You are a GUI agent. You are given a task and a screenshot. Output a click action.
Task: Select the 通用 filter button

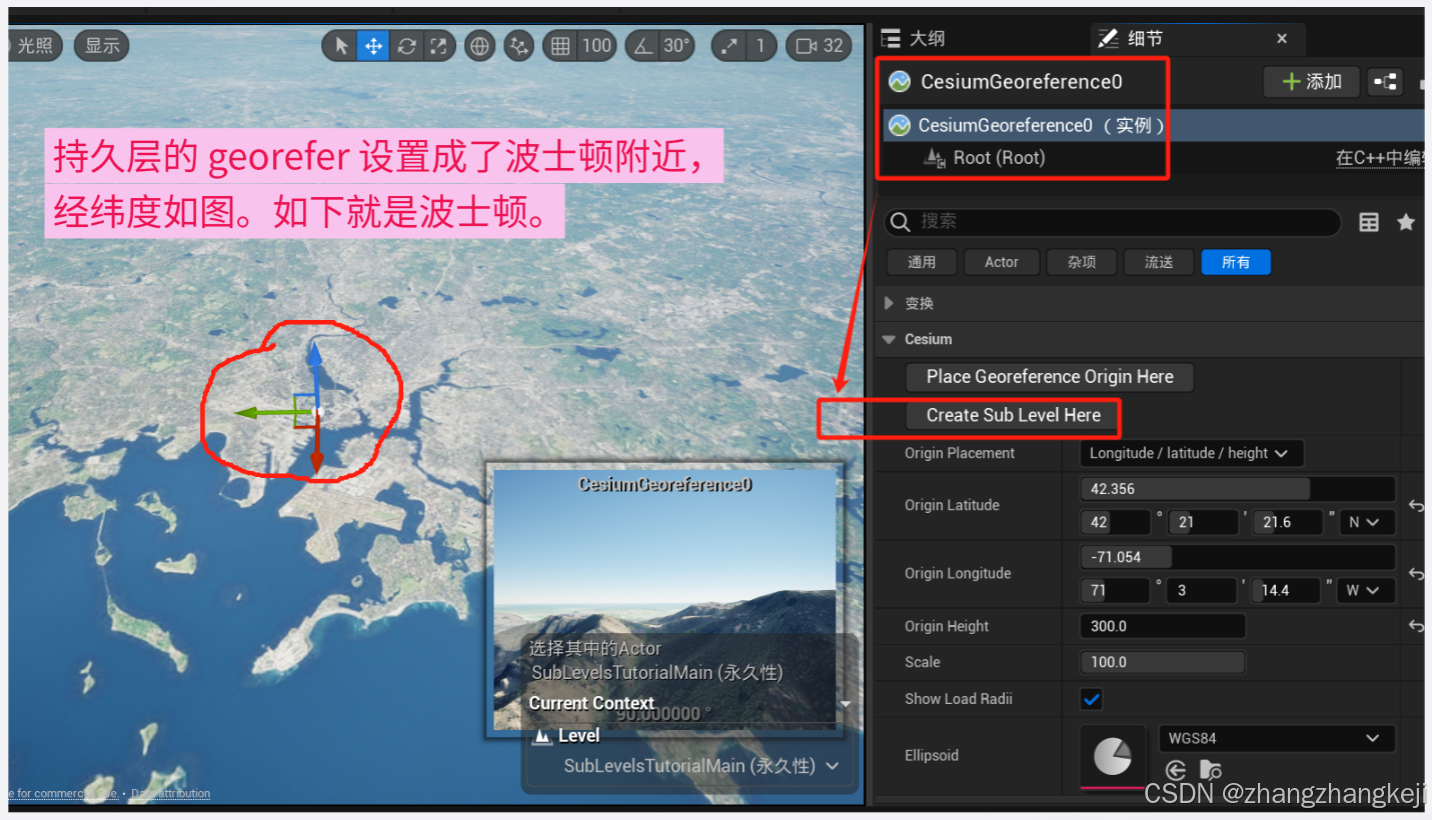click(921, 262)
